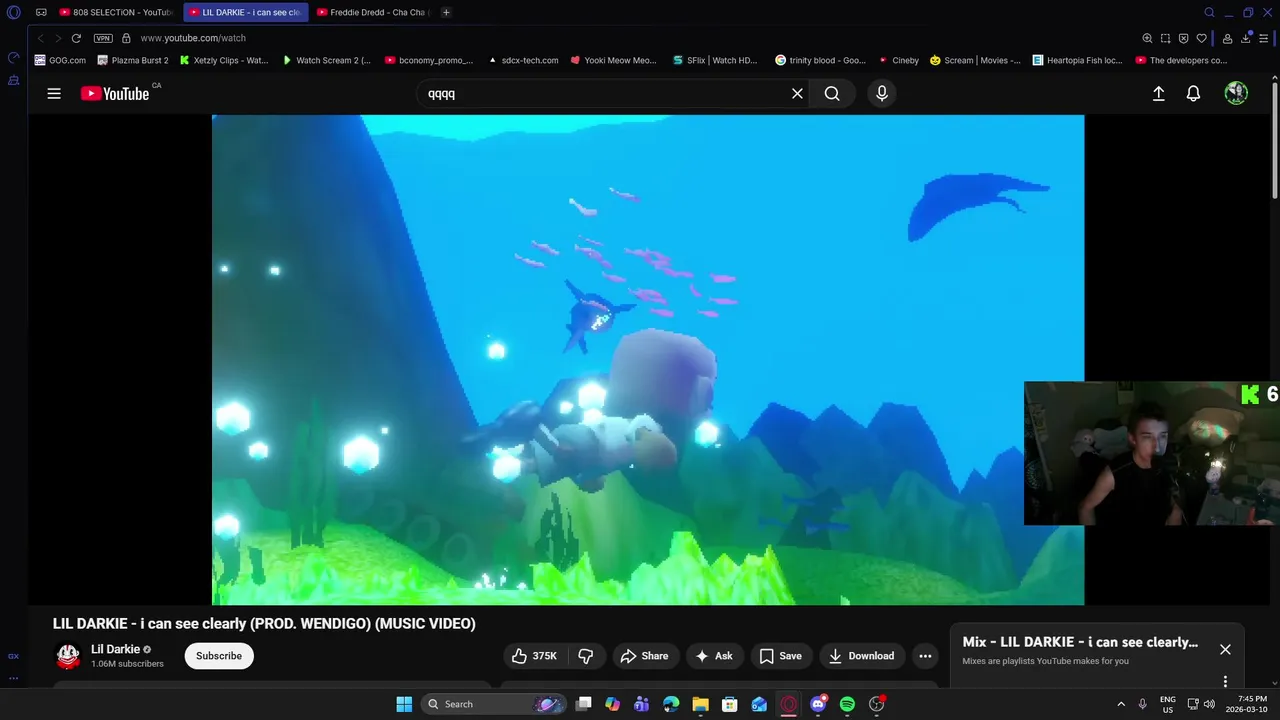Image resolution: width=1280 pixels, height=720 pixels.
Task: Go back to the previous page
Action: coord(41,38)
